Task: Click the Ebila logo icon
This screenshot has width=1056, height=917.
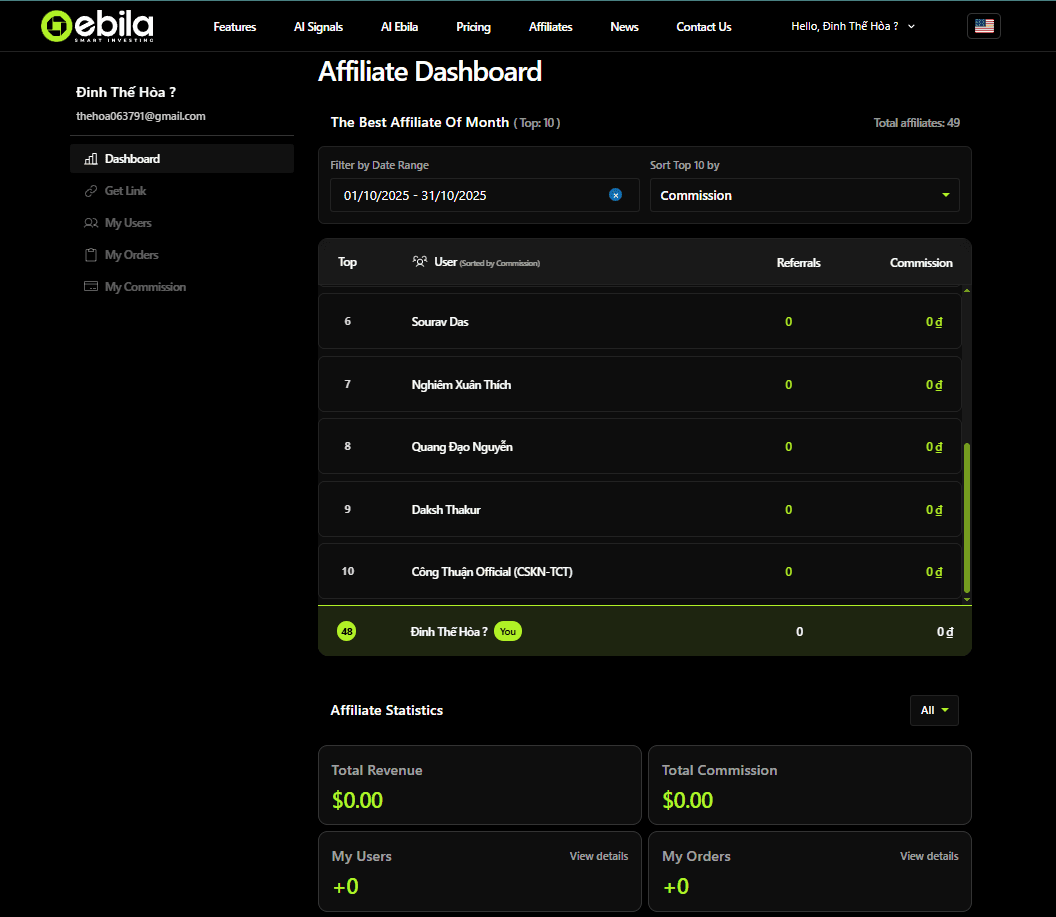Action: click(x=57, y=26)
